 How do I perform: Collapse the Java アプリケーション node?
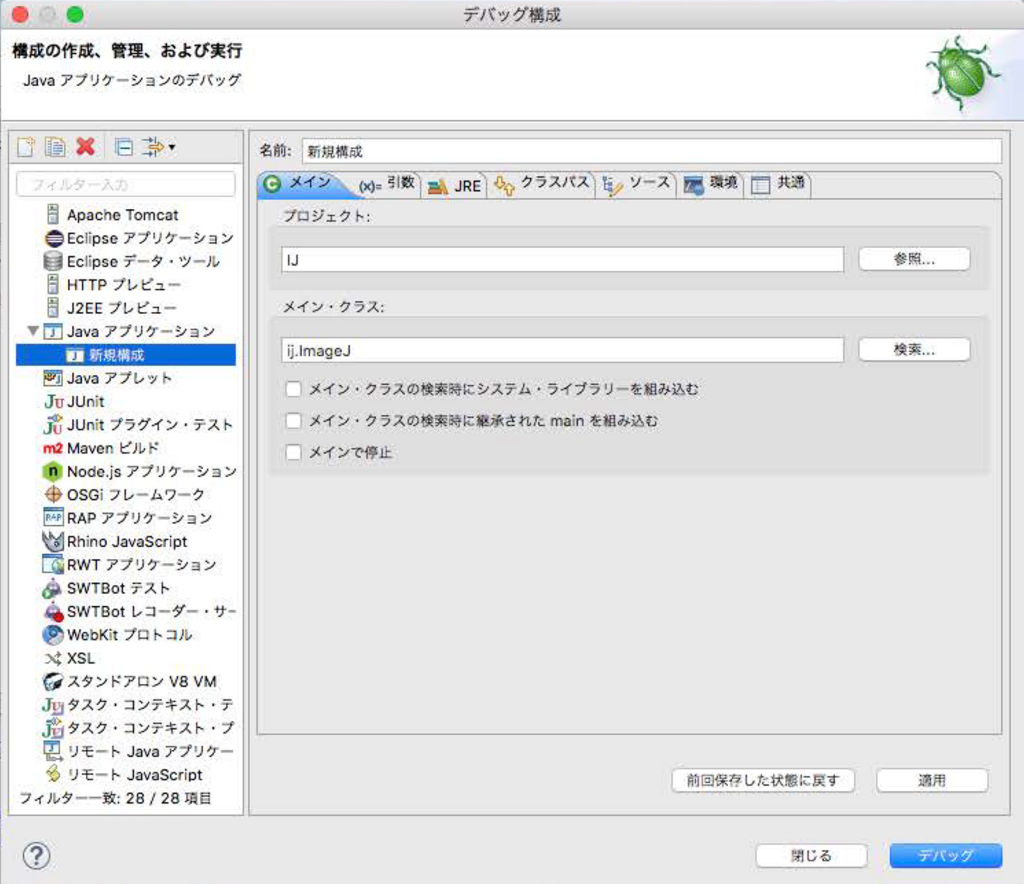[33, 331]
